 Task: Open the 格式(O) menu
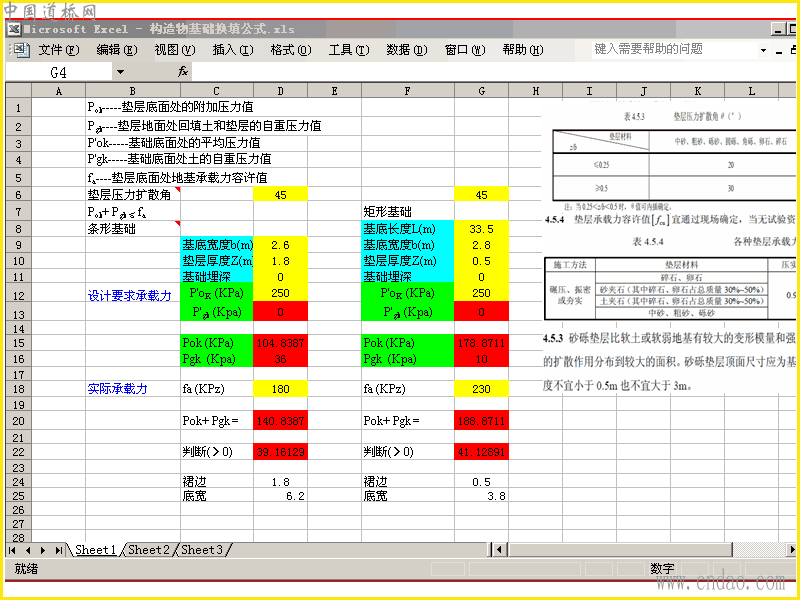click(x=291, y=49)
